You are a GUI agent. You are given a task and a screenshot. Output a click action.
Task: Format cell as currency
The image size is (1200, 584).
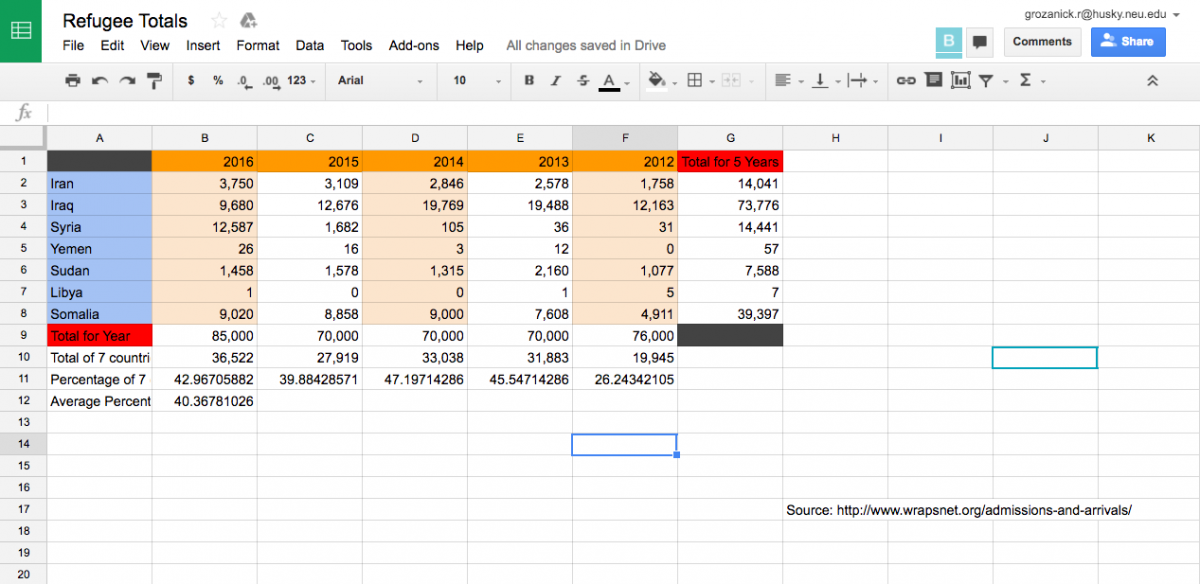pyautogui.click(x=191, y=81)
